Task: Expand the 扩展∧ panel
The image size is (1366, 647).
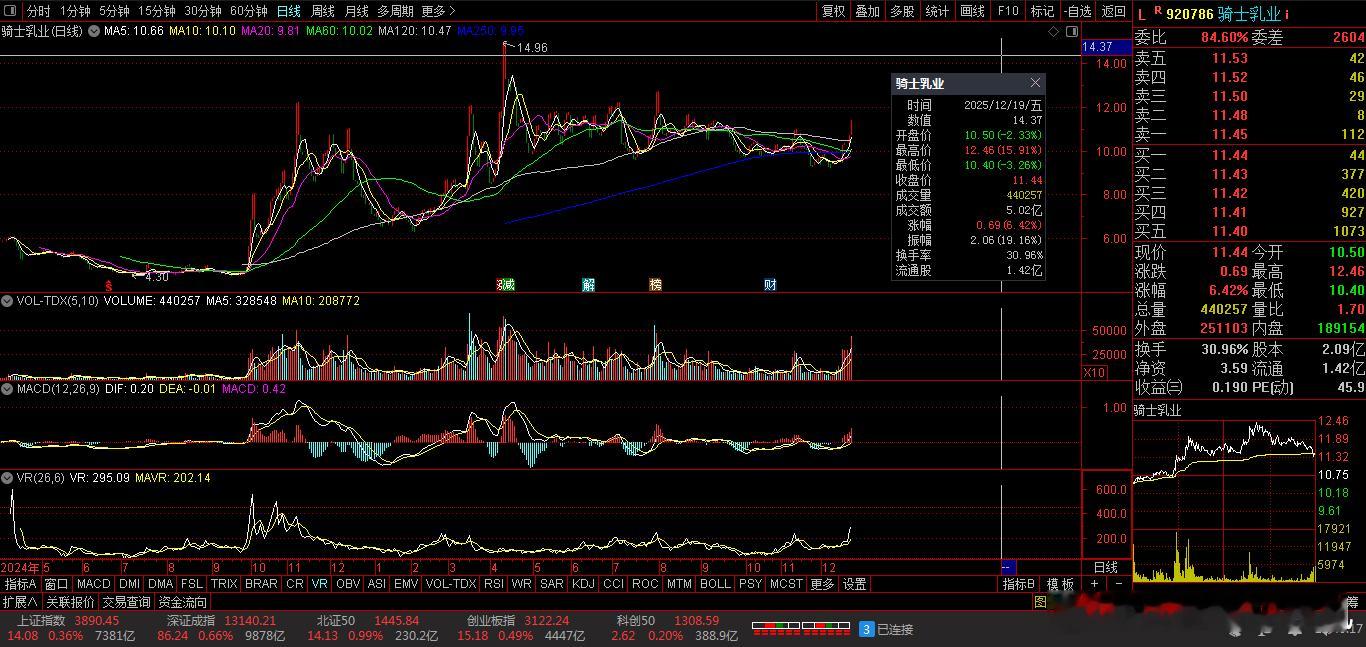Action: point(20,602)
